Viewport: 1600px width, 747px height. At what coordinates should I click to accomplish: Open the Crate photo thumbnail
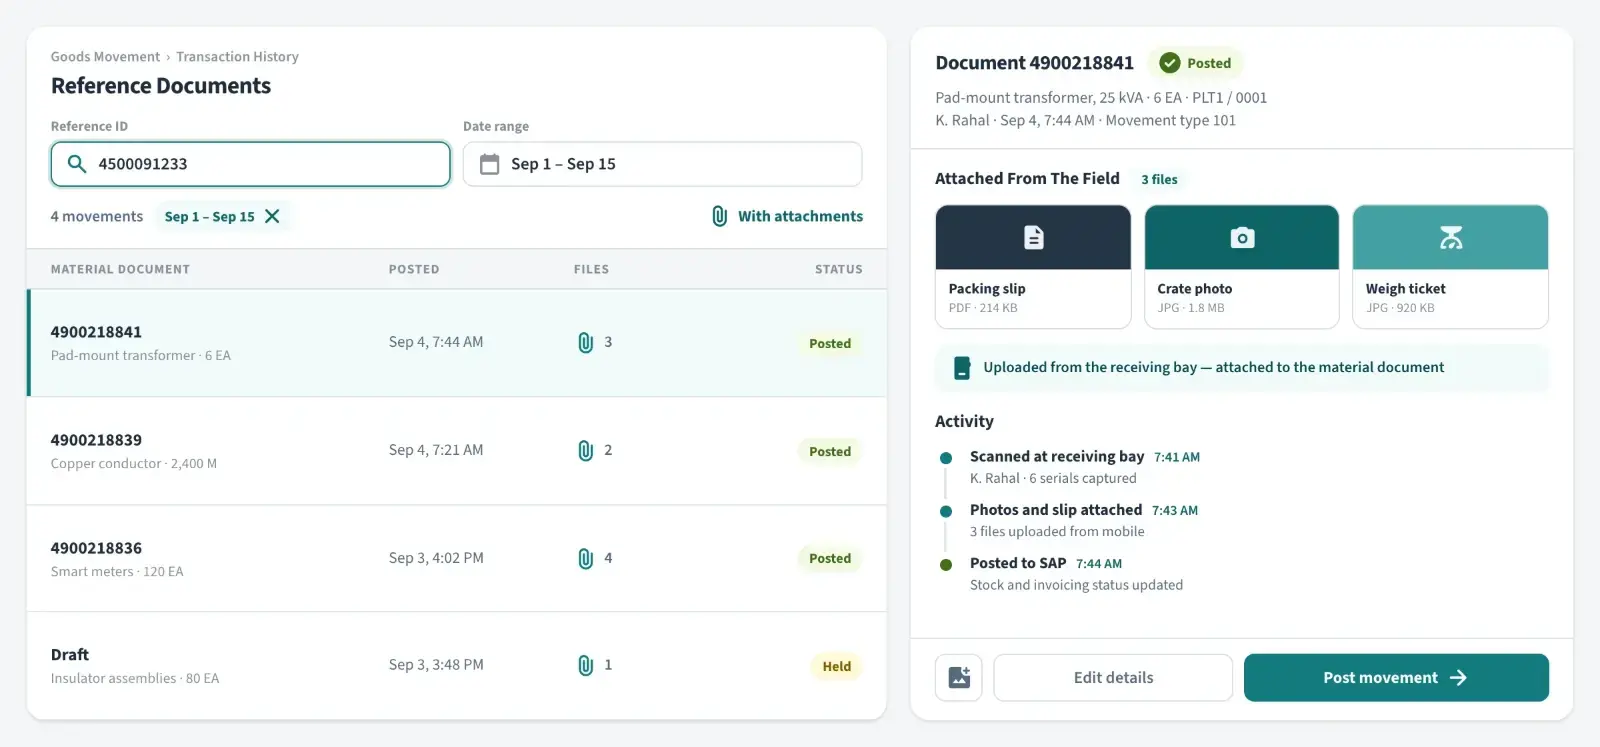(x=1242, y=267)
